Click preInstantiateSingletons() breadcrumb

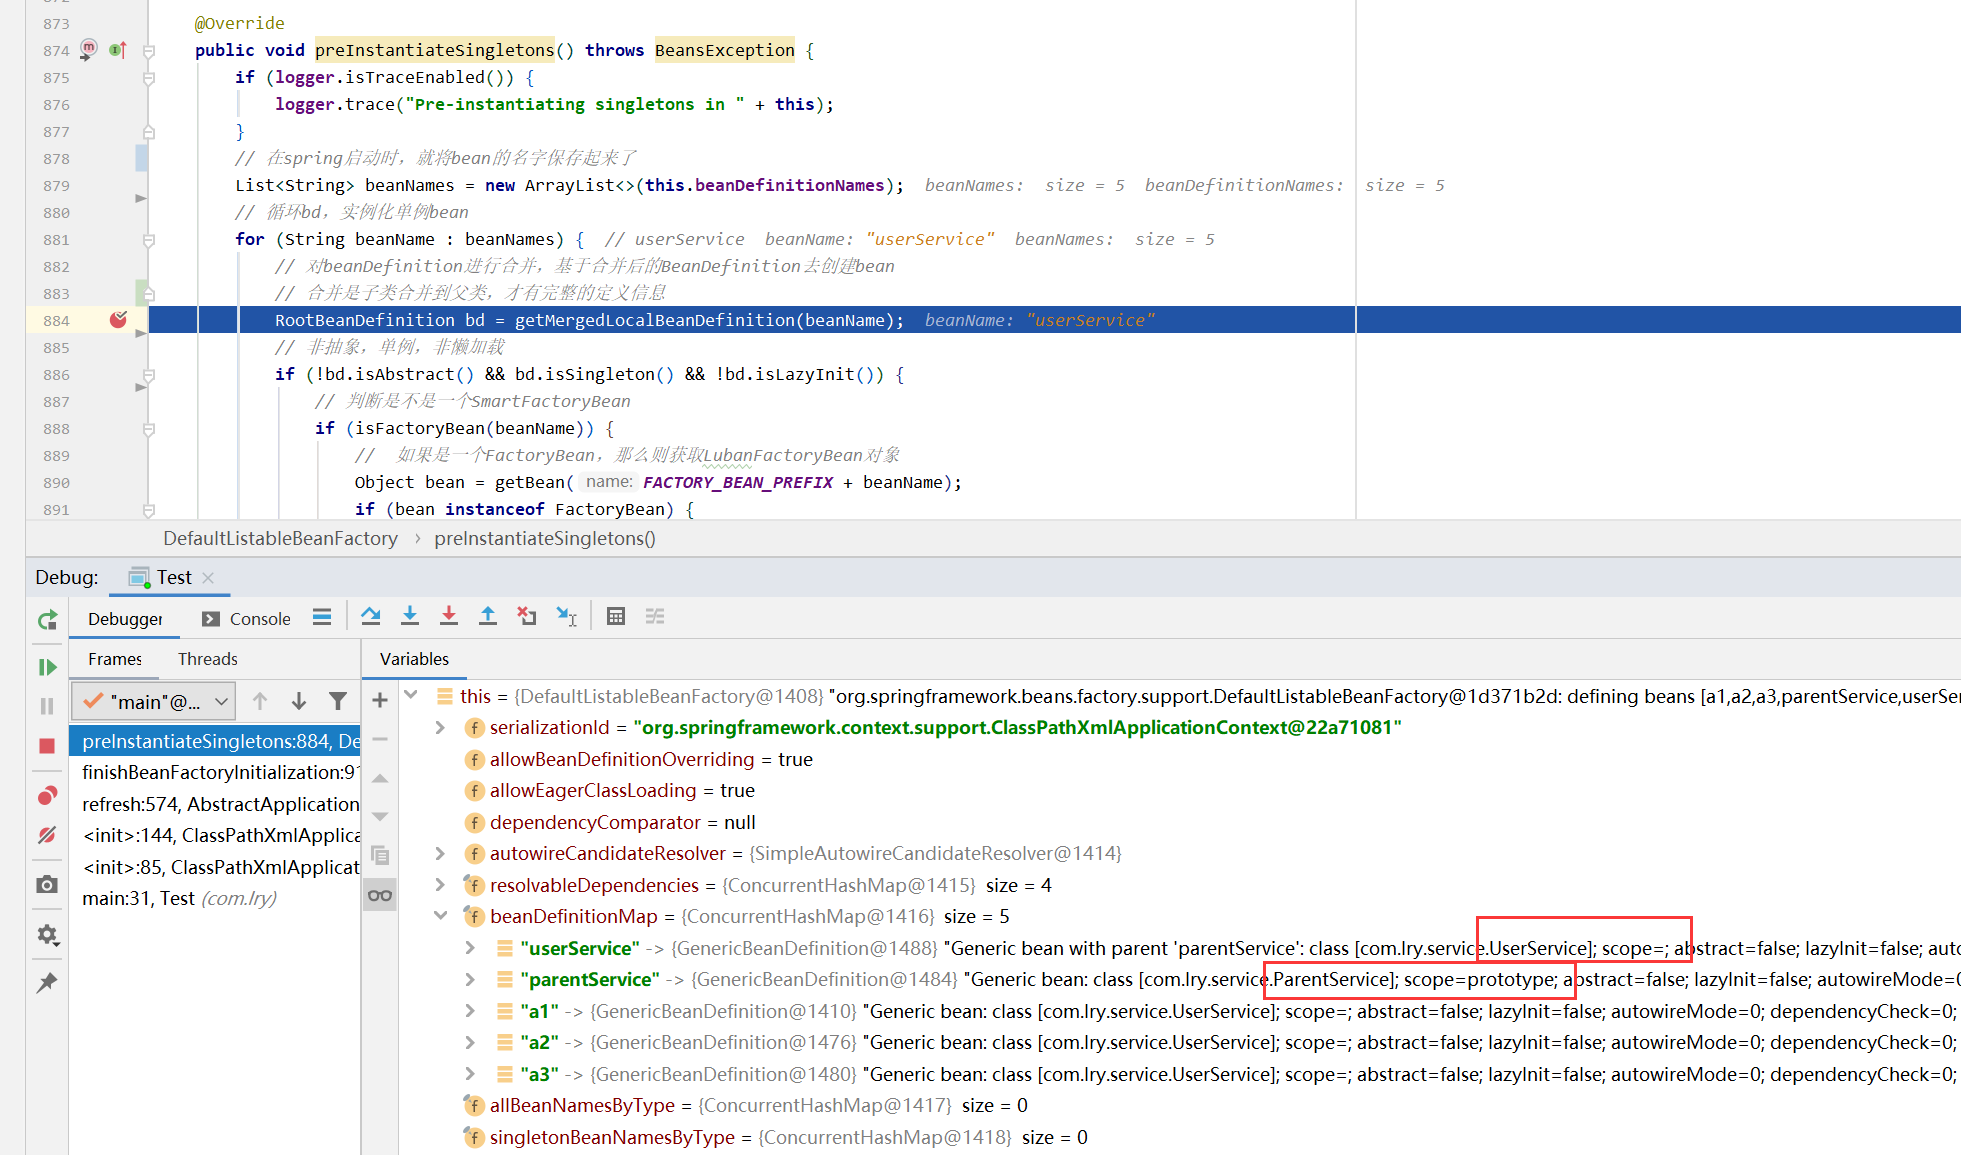pos(545,538)
